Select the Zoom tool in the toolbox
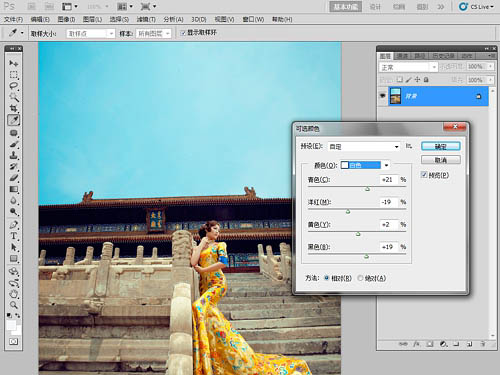This screenshot has width=500, height=375. pos(14,305)
